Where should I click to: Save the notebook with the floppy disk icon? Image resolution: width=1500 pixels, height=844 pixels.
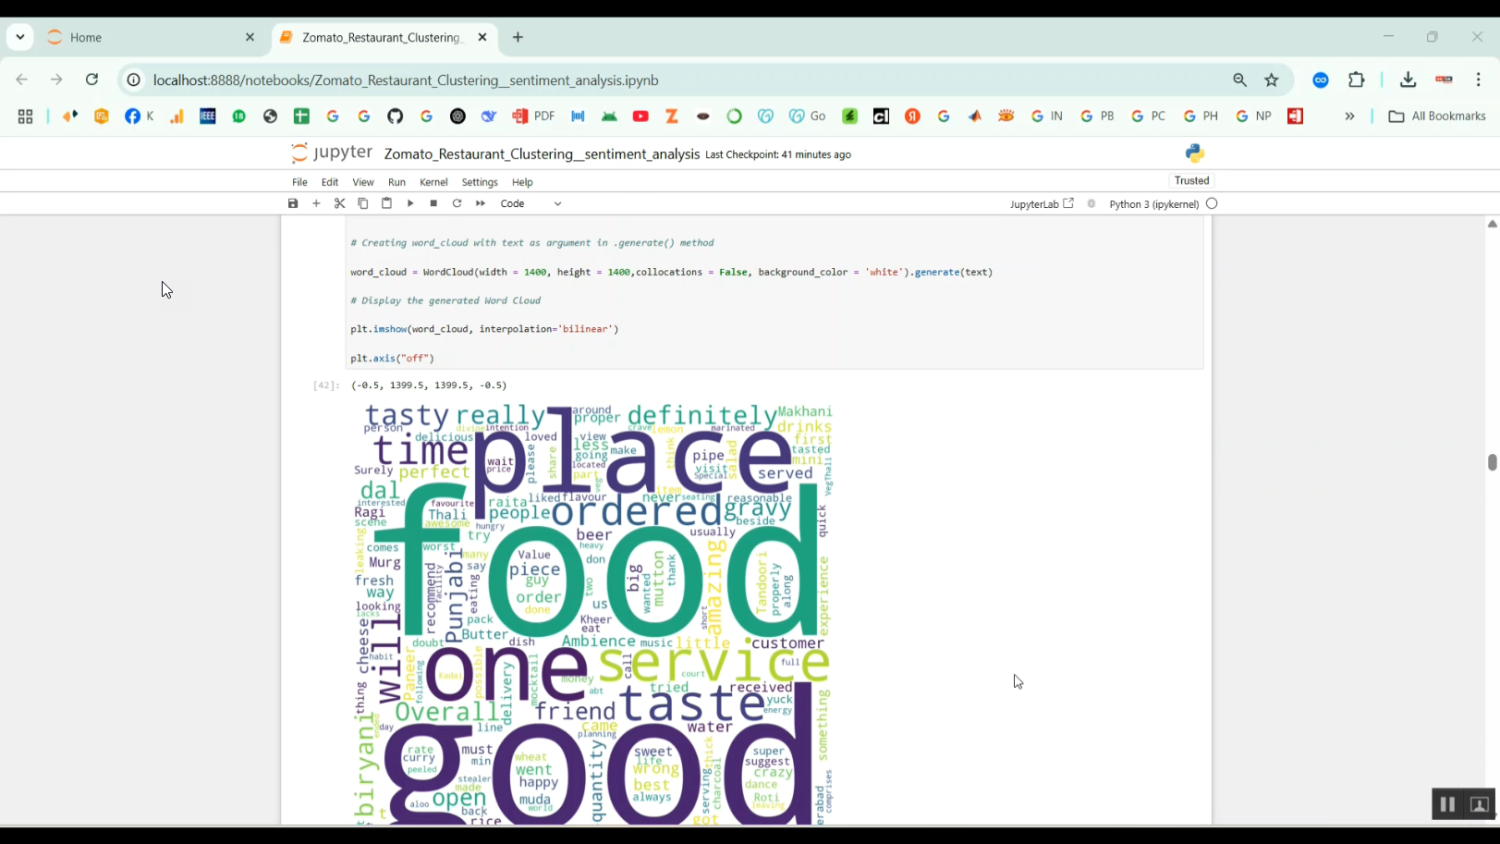tap(293, 203)
